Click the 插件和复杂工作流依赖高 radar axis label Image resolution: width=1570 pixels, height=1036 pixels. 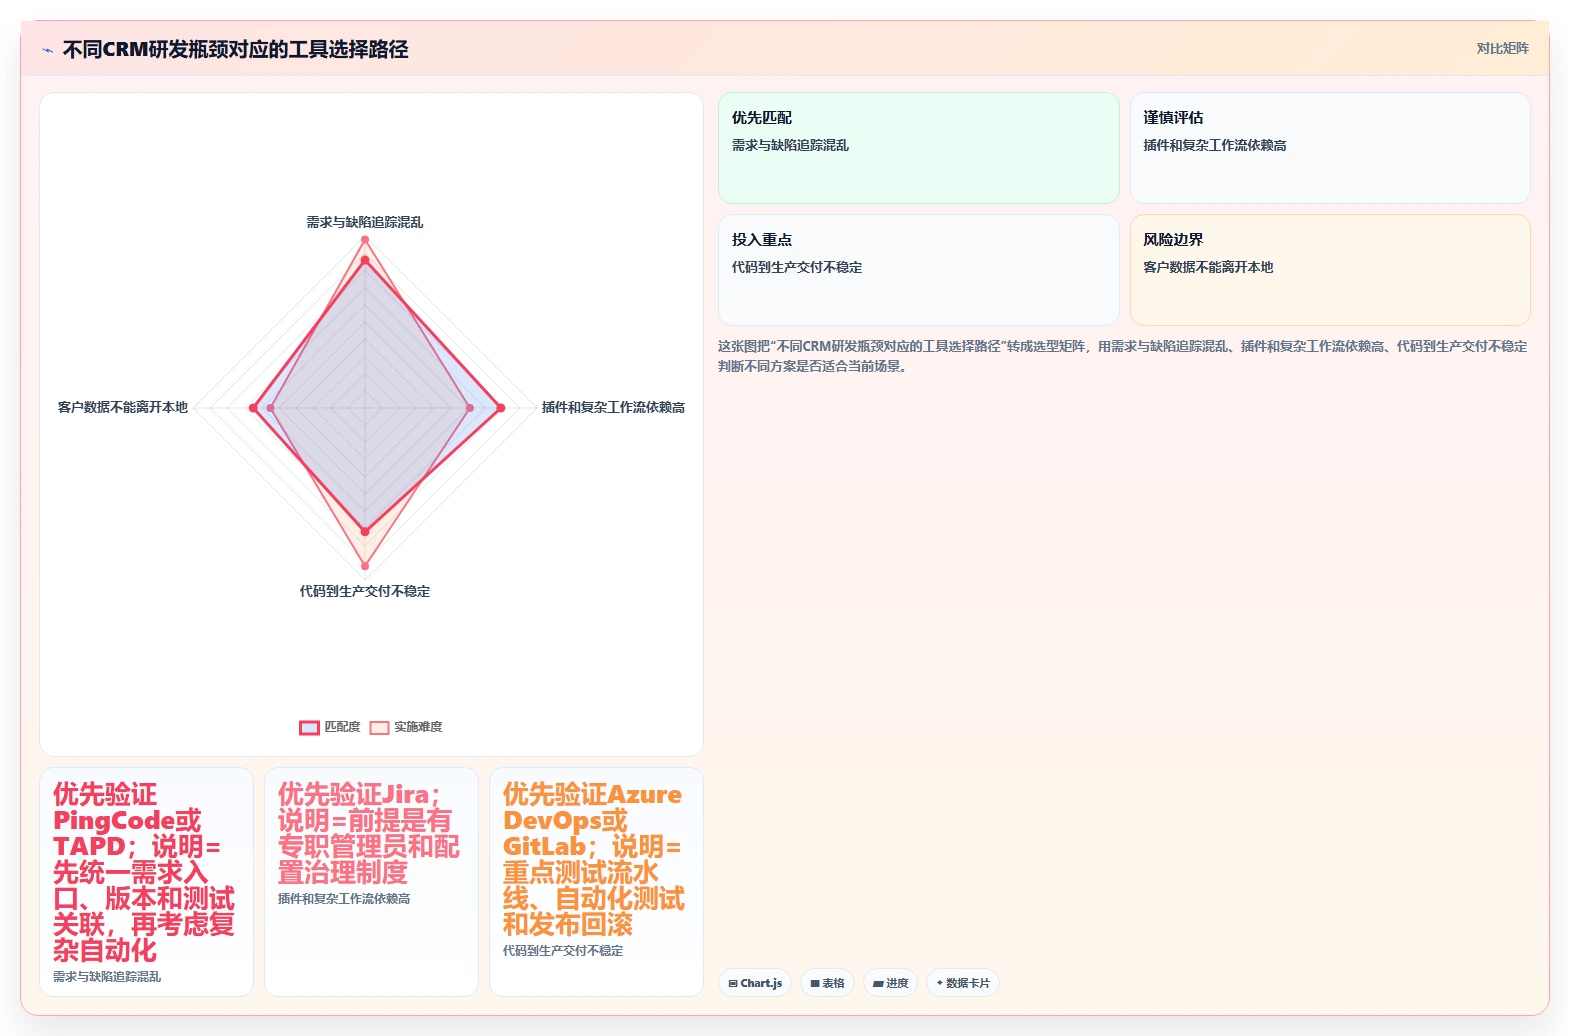613,407
